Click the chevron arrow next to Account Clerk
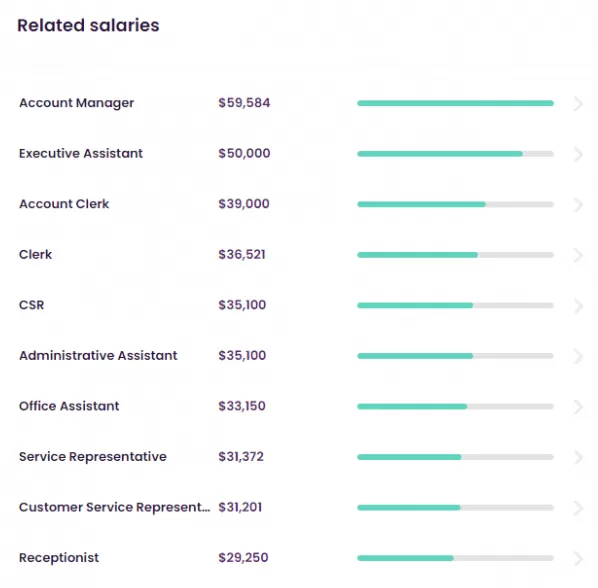The image size is (598, 588). coord(578,204)
